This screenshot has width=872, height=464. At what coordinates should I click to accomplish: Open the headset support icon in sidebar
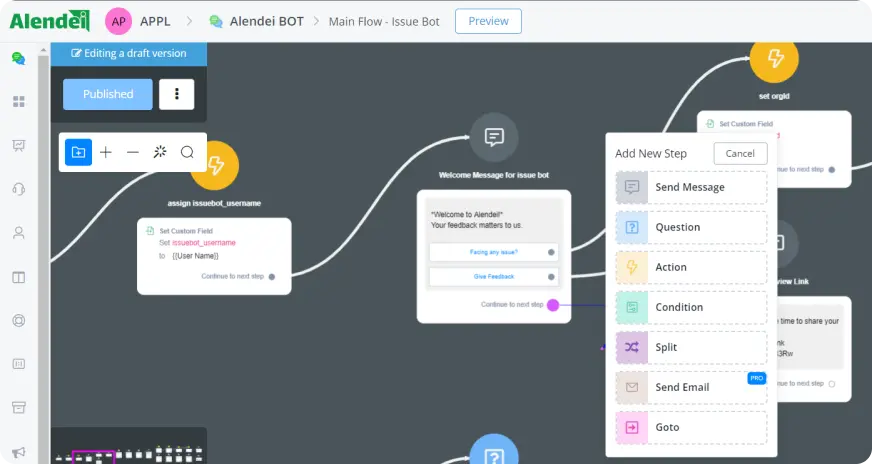point(19,189)
